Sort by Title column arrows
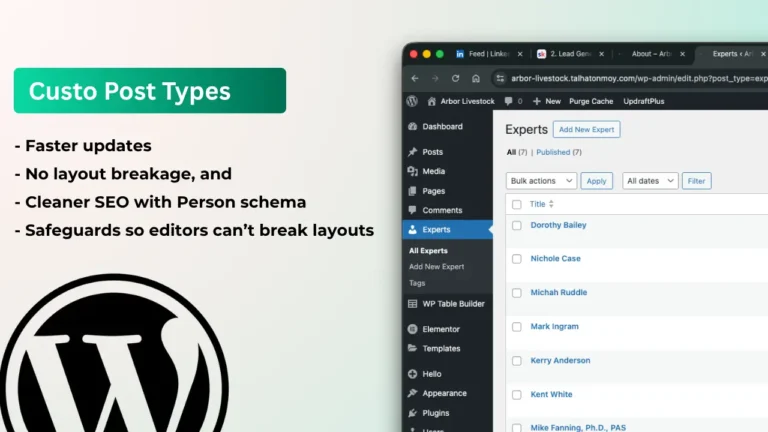The height and width of the screenshot is (432, 768). coord(551,204)
